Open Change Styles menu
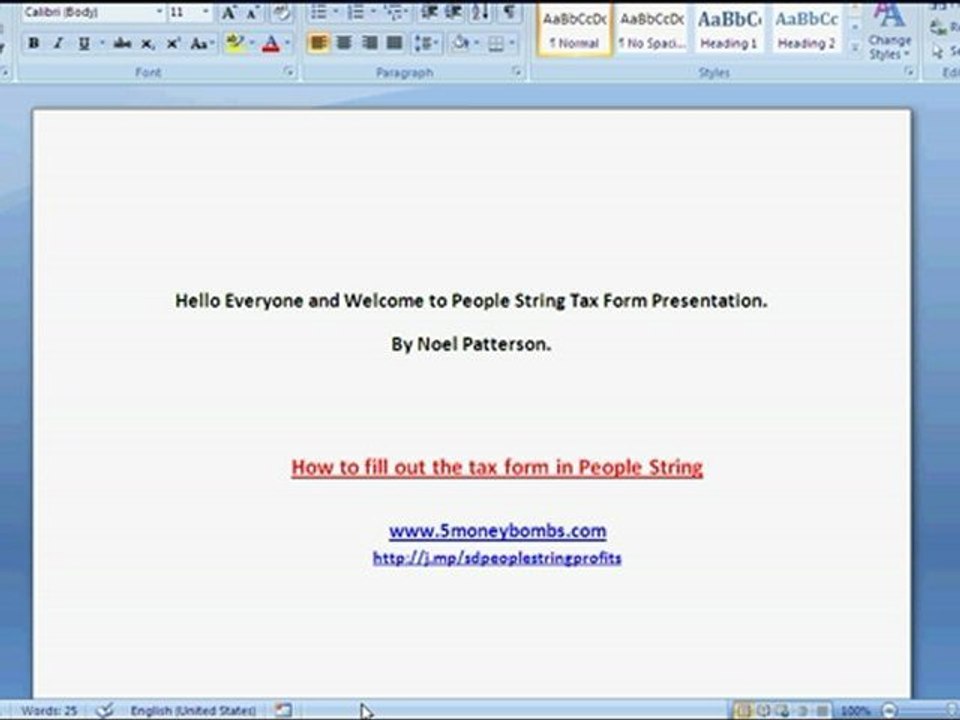This screenshot has width=960, height=720. 889,32
